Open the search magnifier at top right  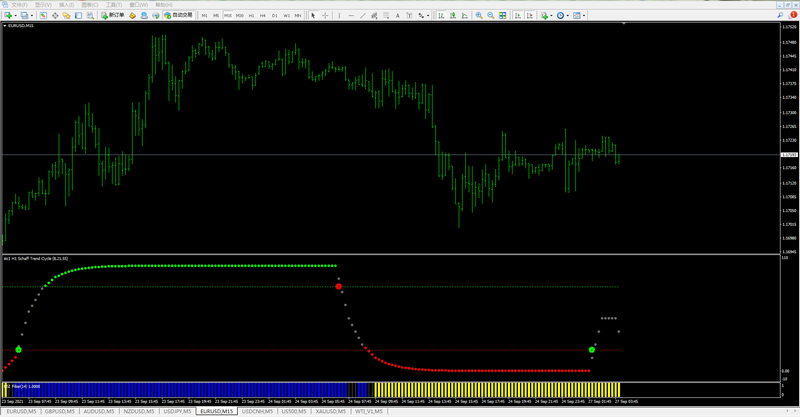pos(780,15)
